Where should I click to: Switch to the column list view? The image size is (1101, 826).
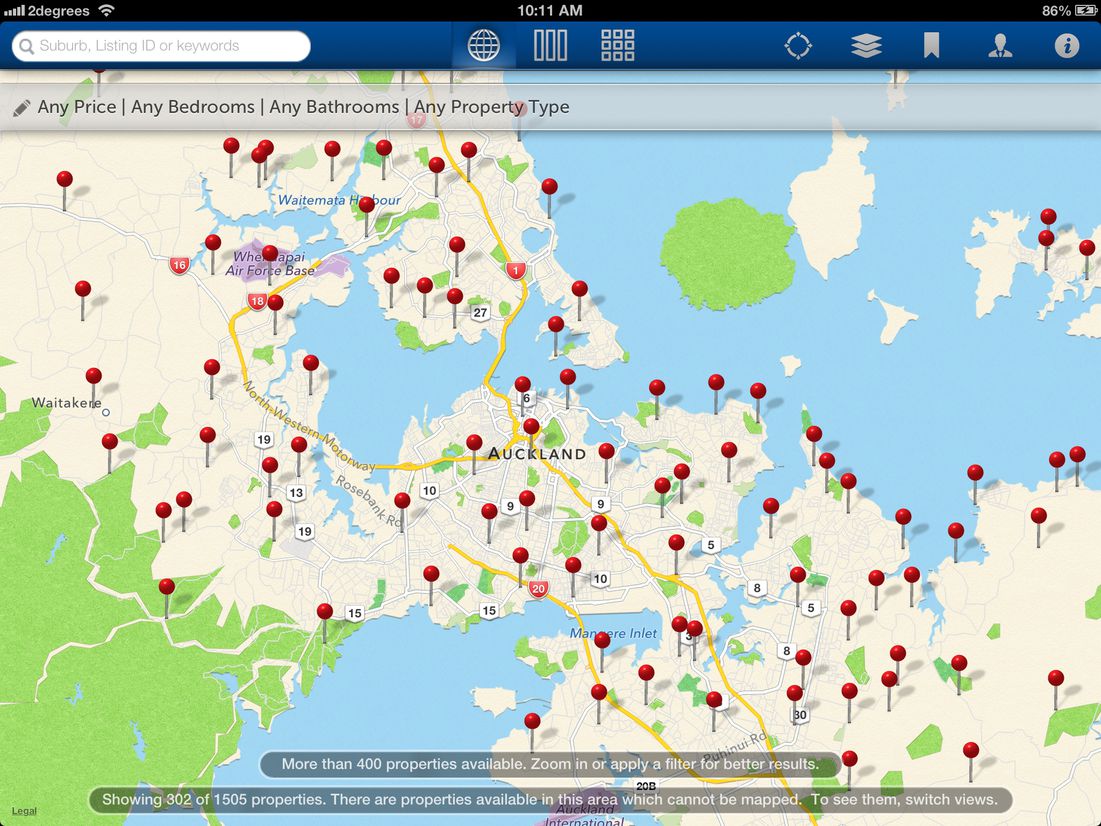coord(550,46)
